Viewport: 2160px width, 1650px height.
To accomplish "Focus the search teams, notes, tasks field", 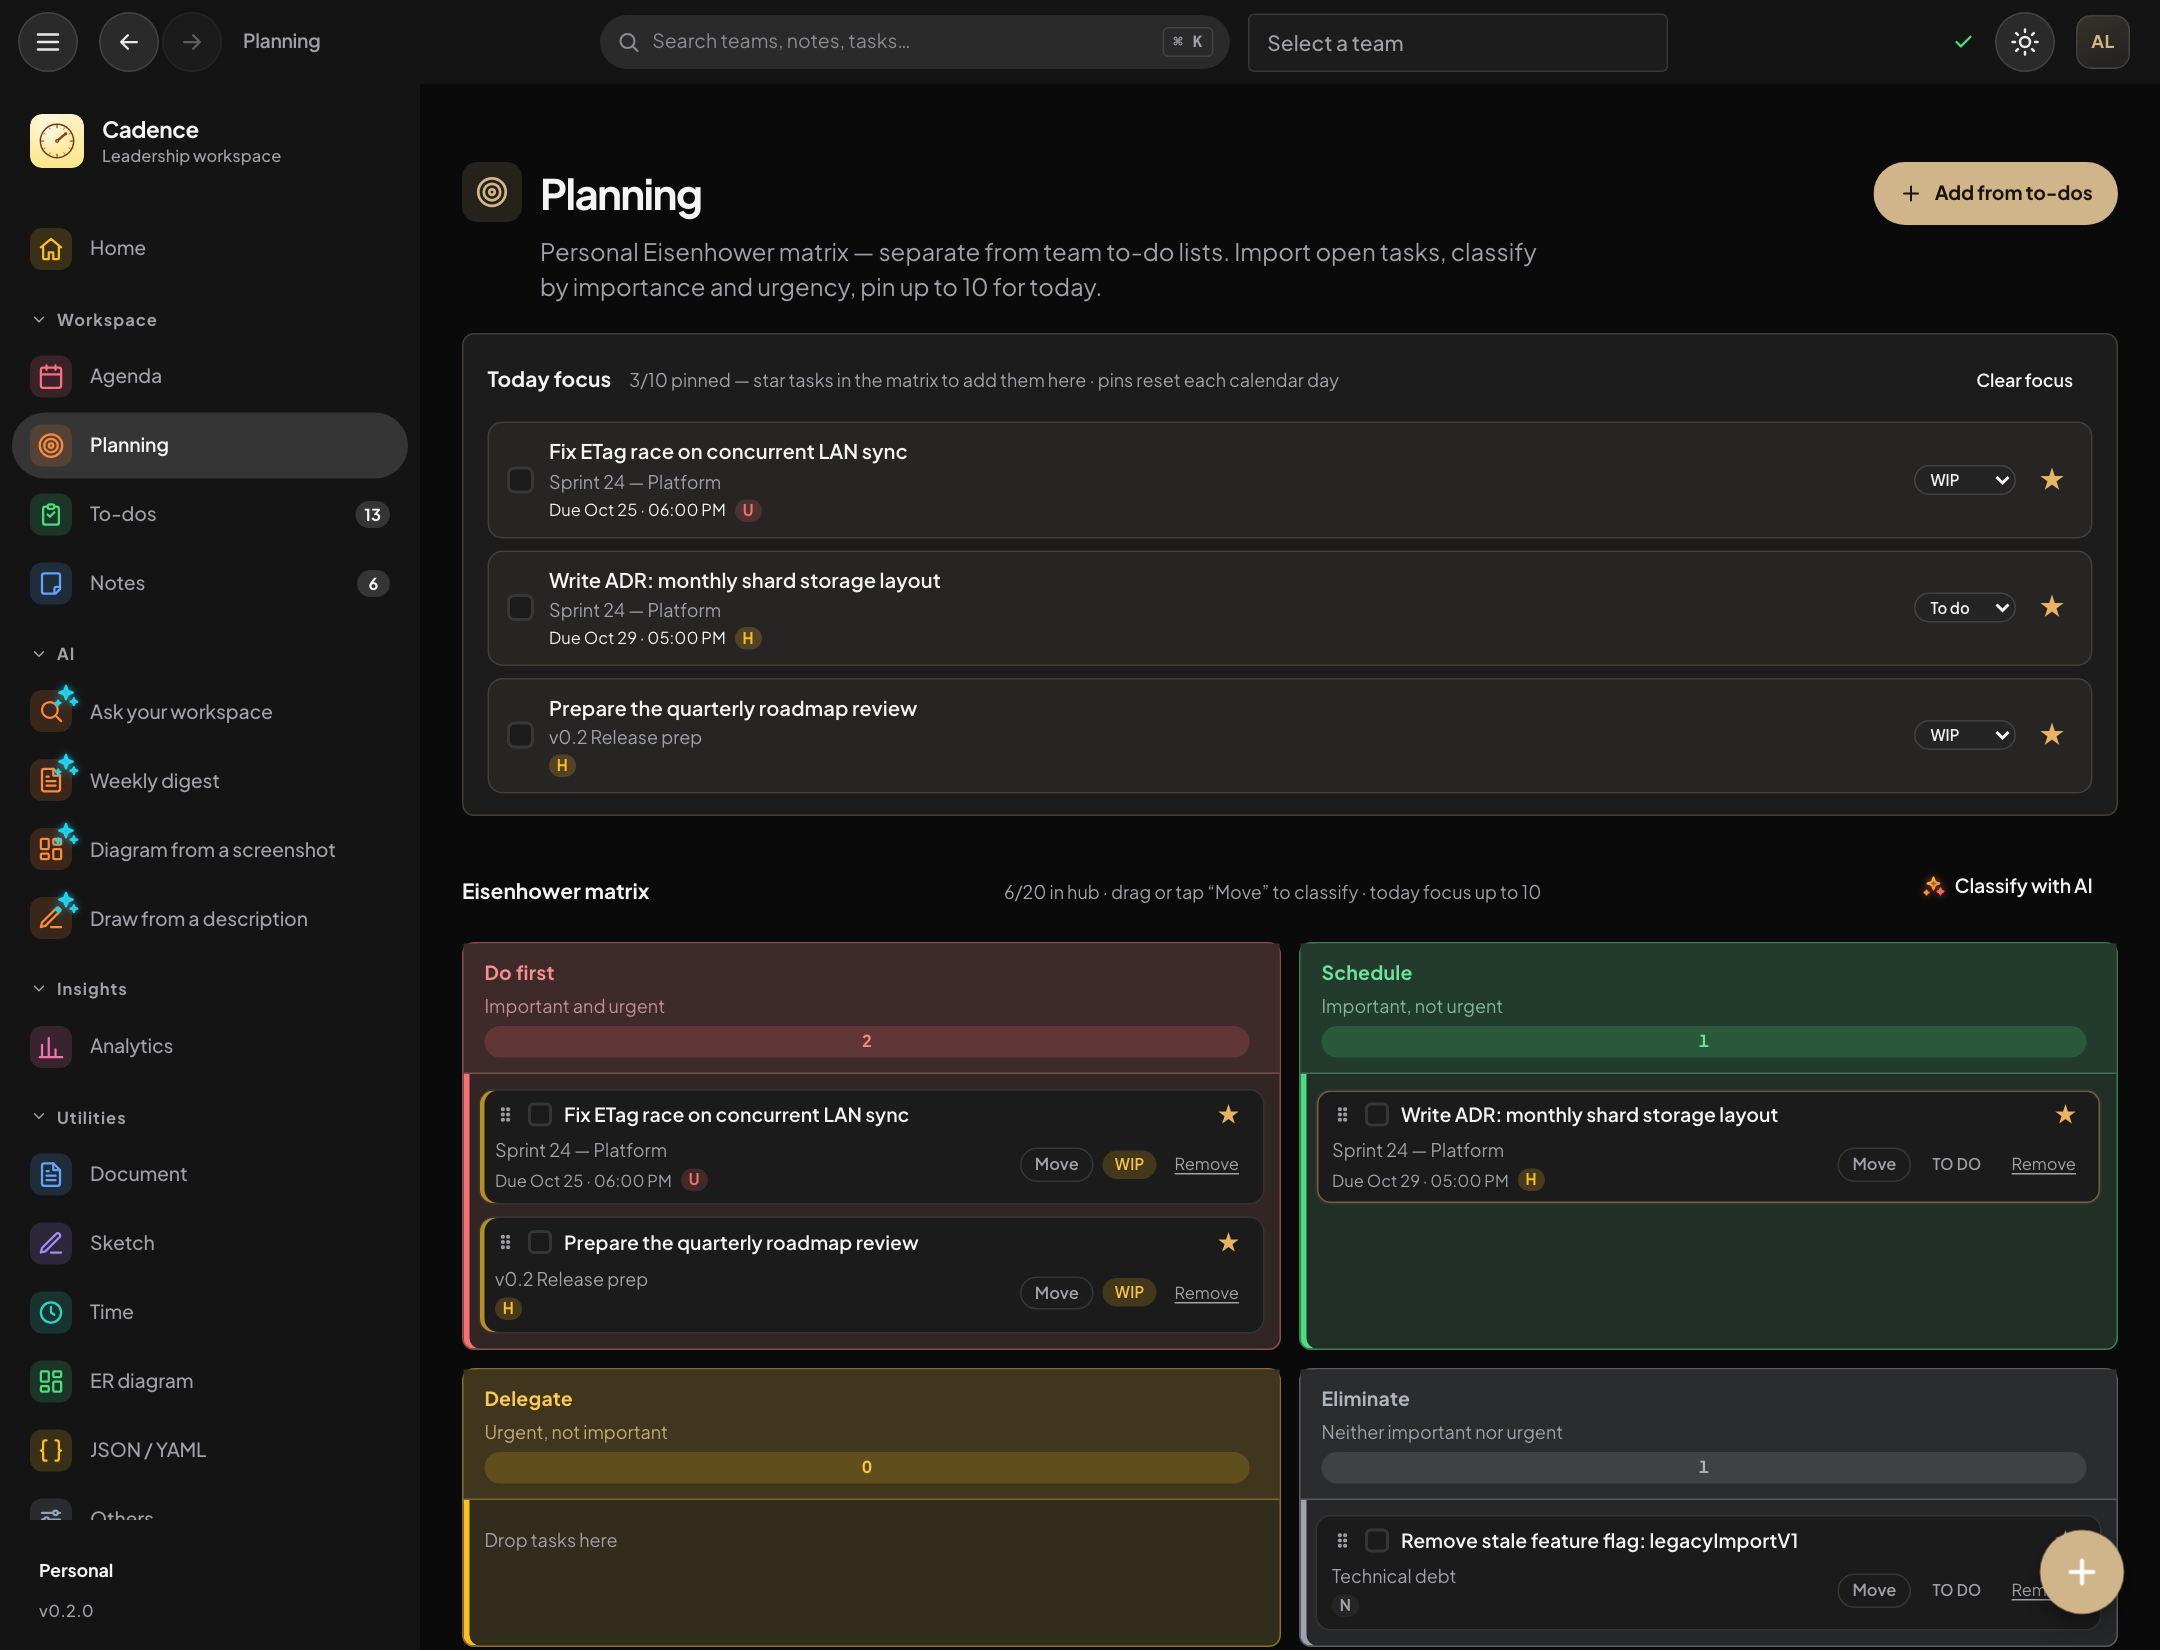I will (914, 42).
